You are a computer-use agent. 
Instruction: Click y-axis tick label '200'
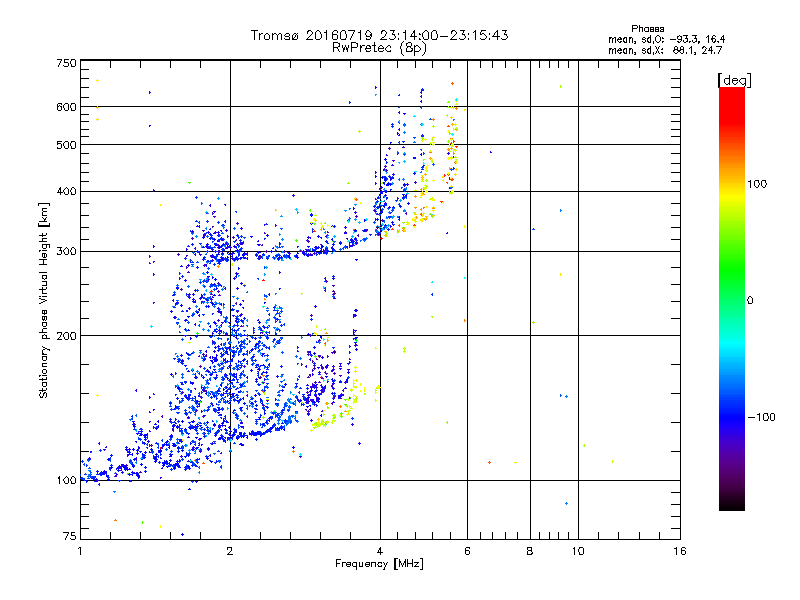66,336
